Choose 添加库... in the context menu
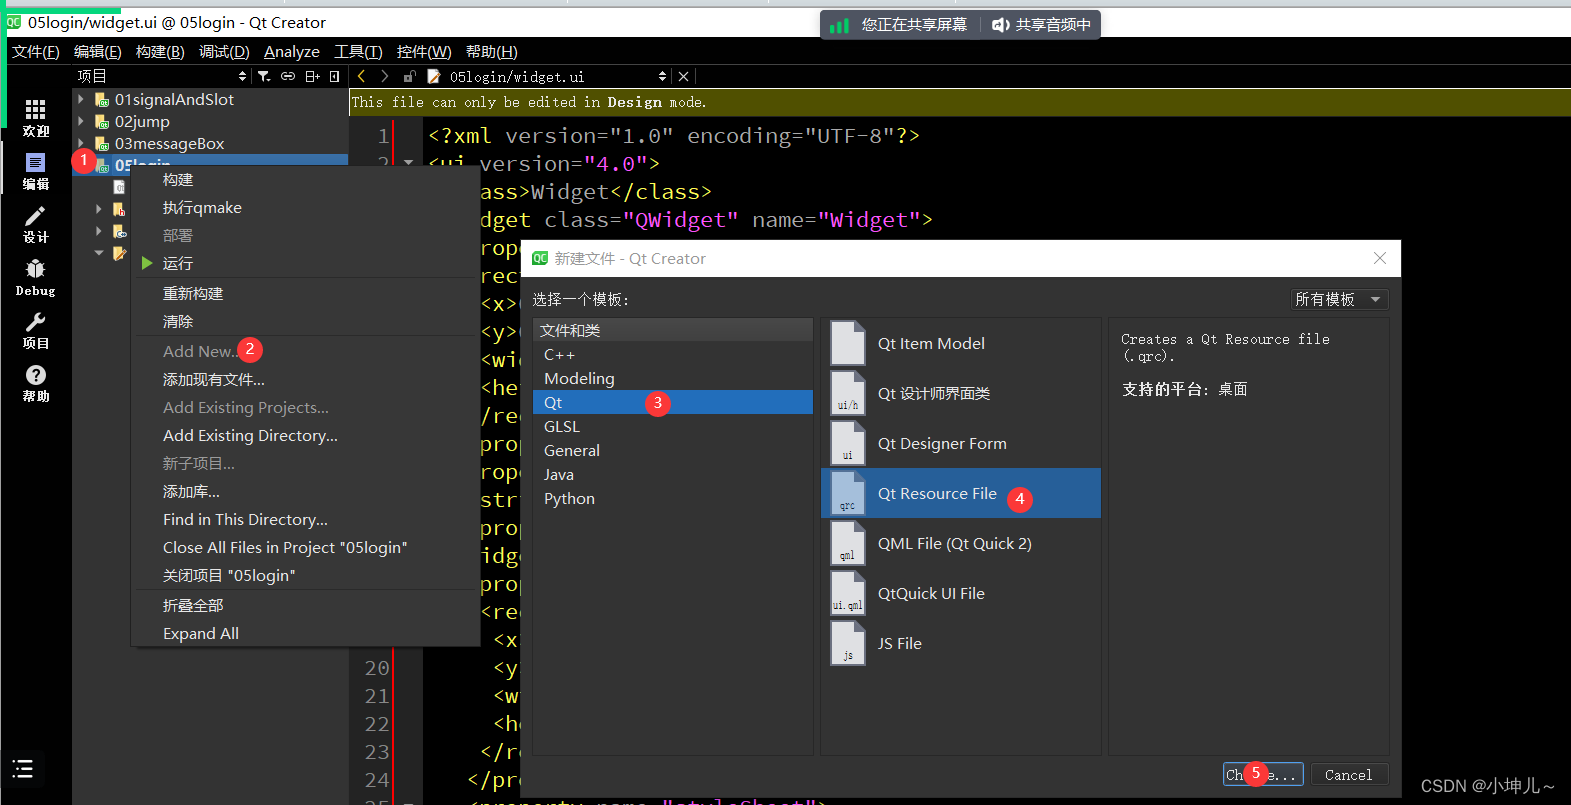The height and width of the screenshot is (805, 1571). [306, 491]
